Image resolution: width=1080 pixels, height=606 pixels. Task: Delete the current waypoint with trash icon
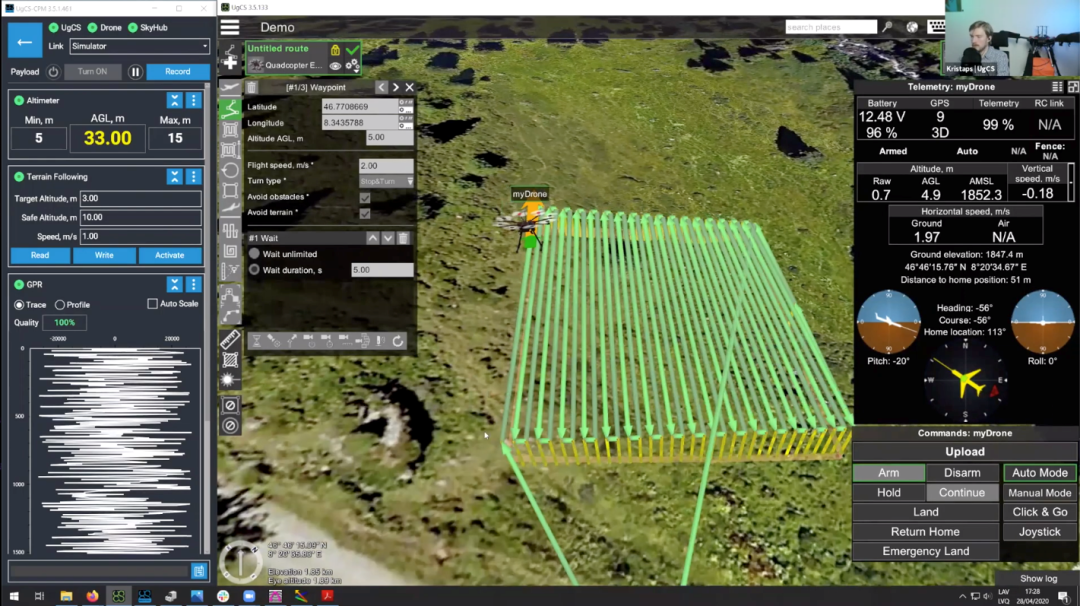click(252, 87)
